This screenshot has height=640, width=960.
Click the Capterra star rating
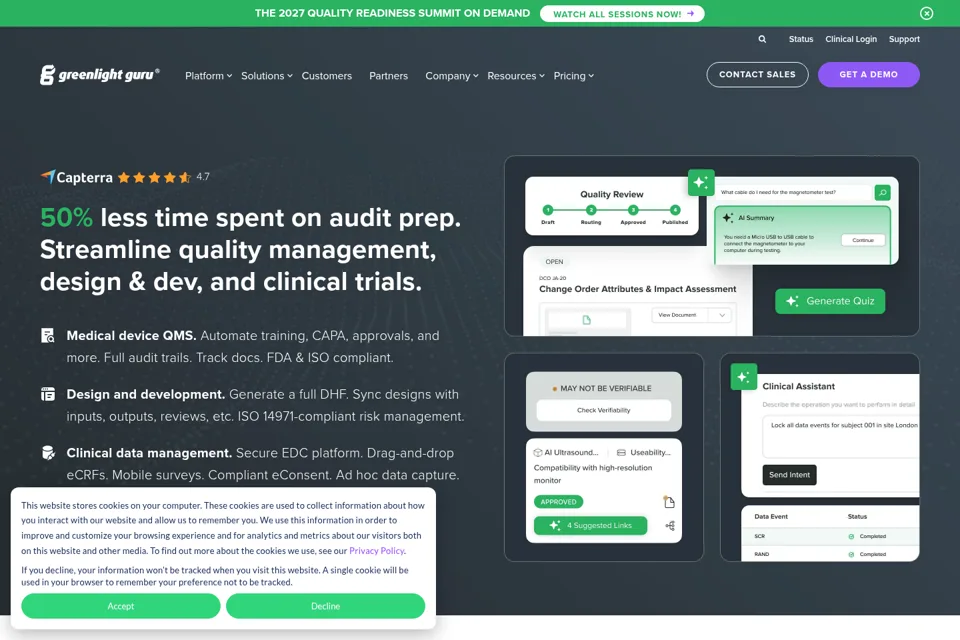[154, 178]
